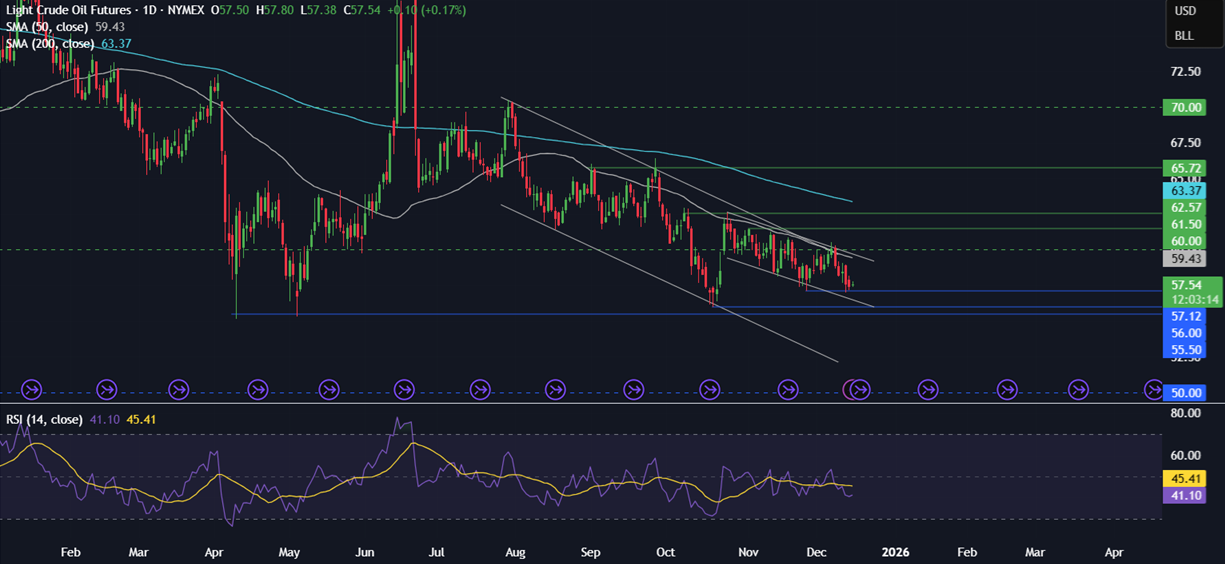Click the leftmost purple event marker icon

30,389
